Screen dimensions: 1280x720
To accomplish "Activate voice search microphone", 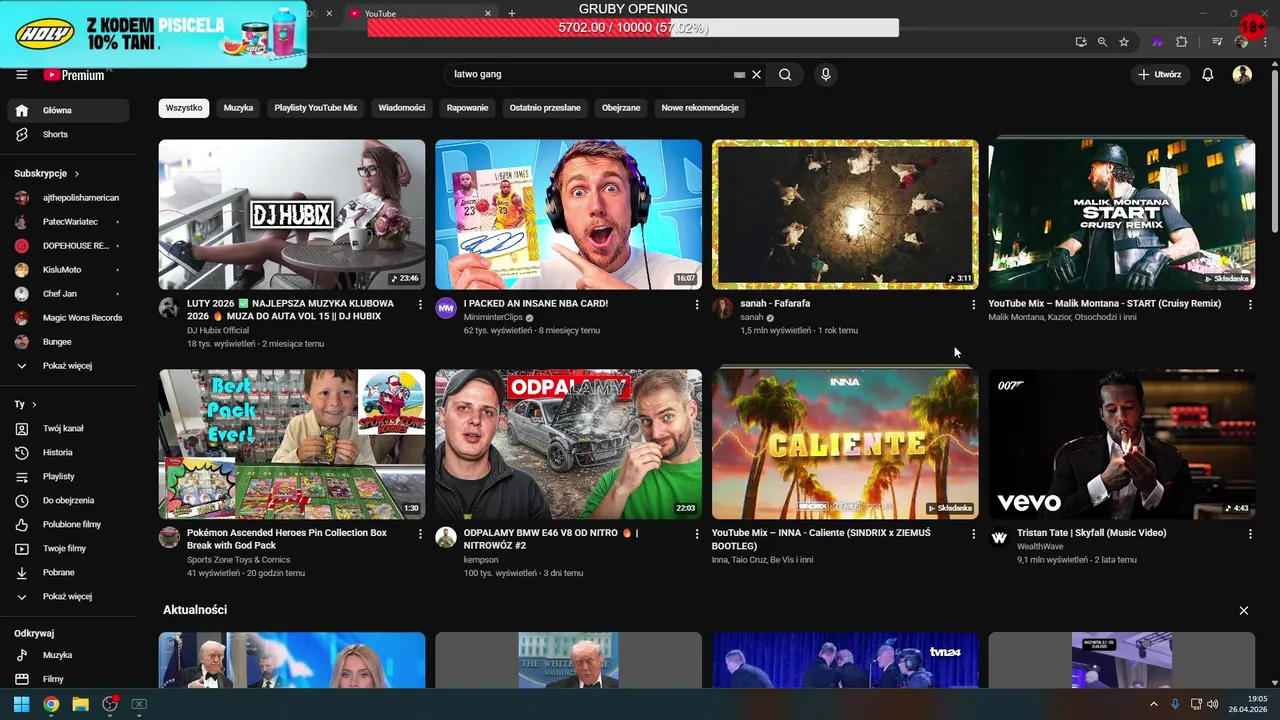I will pos(825,75).
